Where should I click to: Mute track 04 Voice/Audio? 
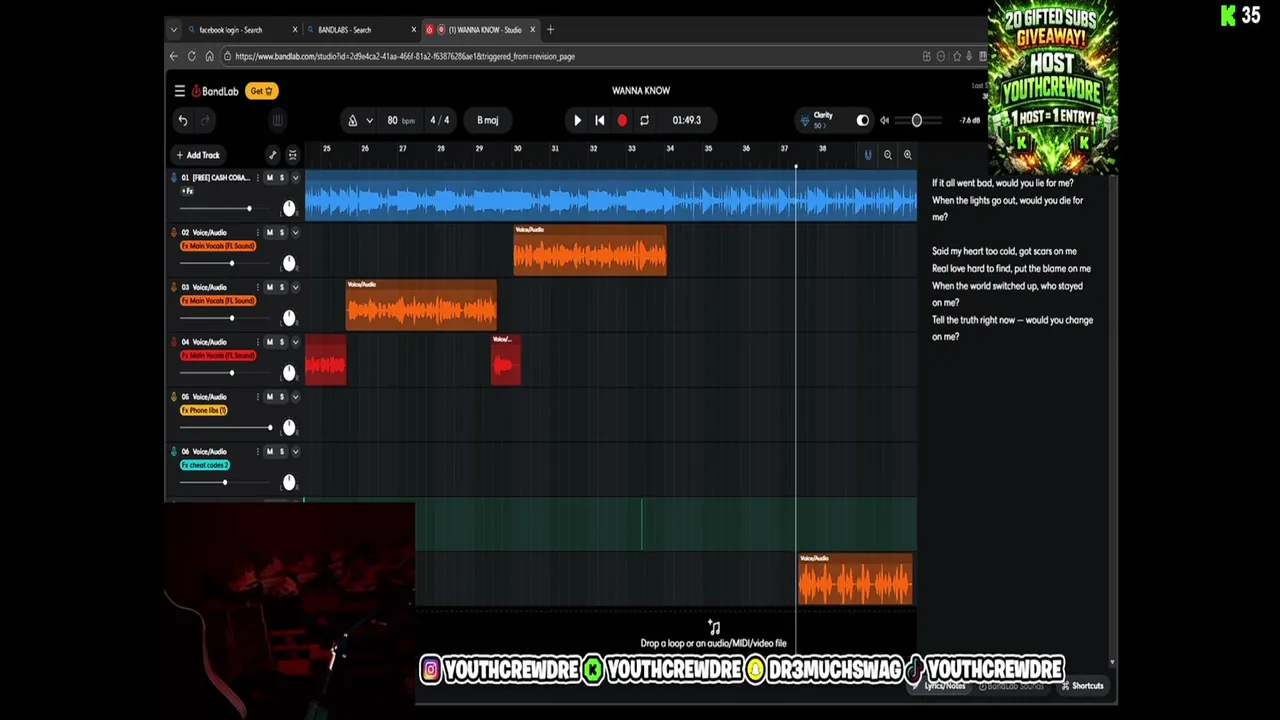coord(270,342)
